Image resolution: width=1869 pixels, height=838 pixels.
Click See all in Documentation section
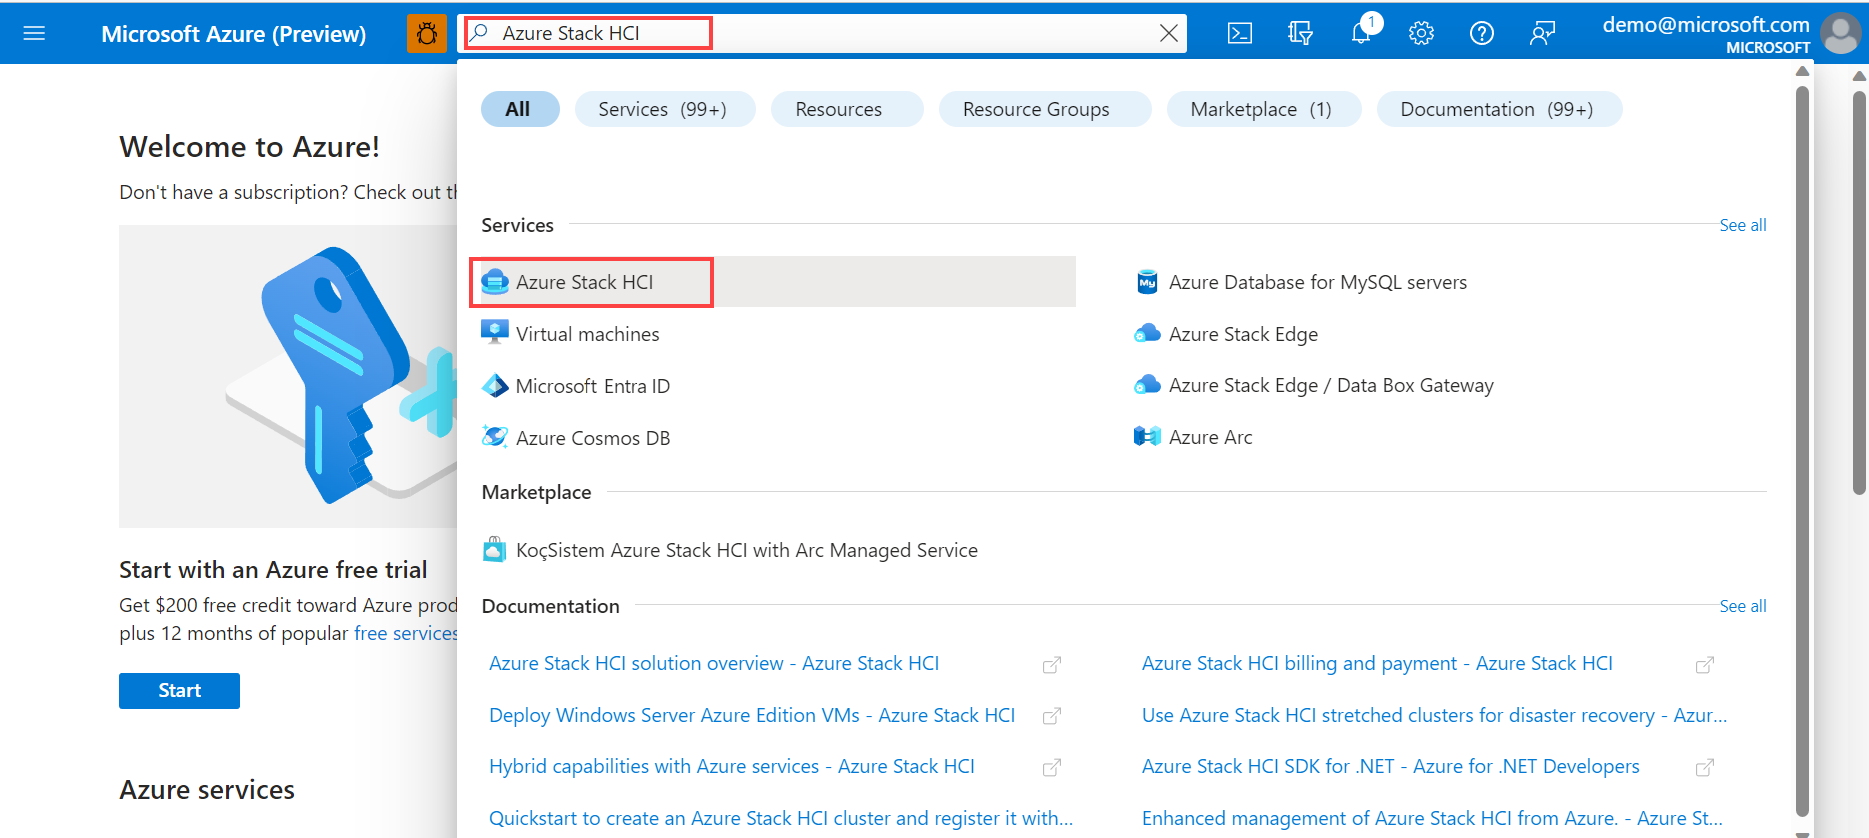(1743, 606)
